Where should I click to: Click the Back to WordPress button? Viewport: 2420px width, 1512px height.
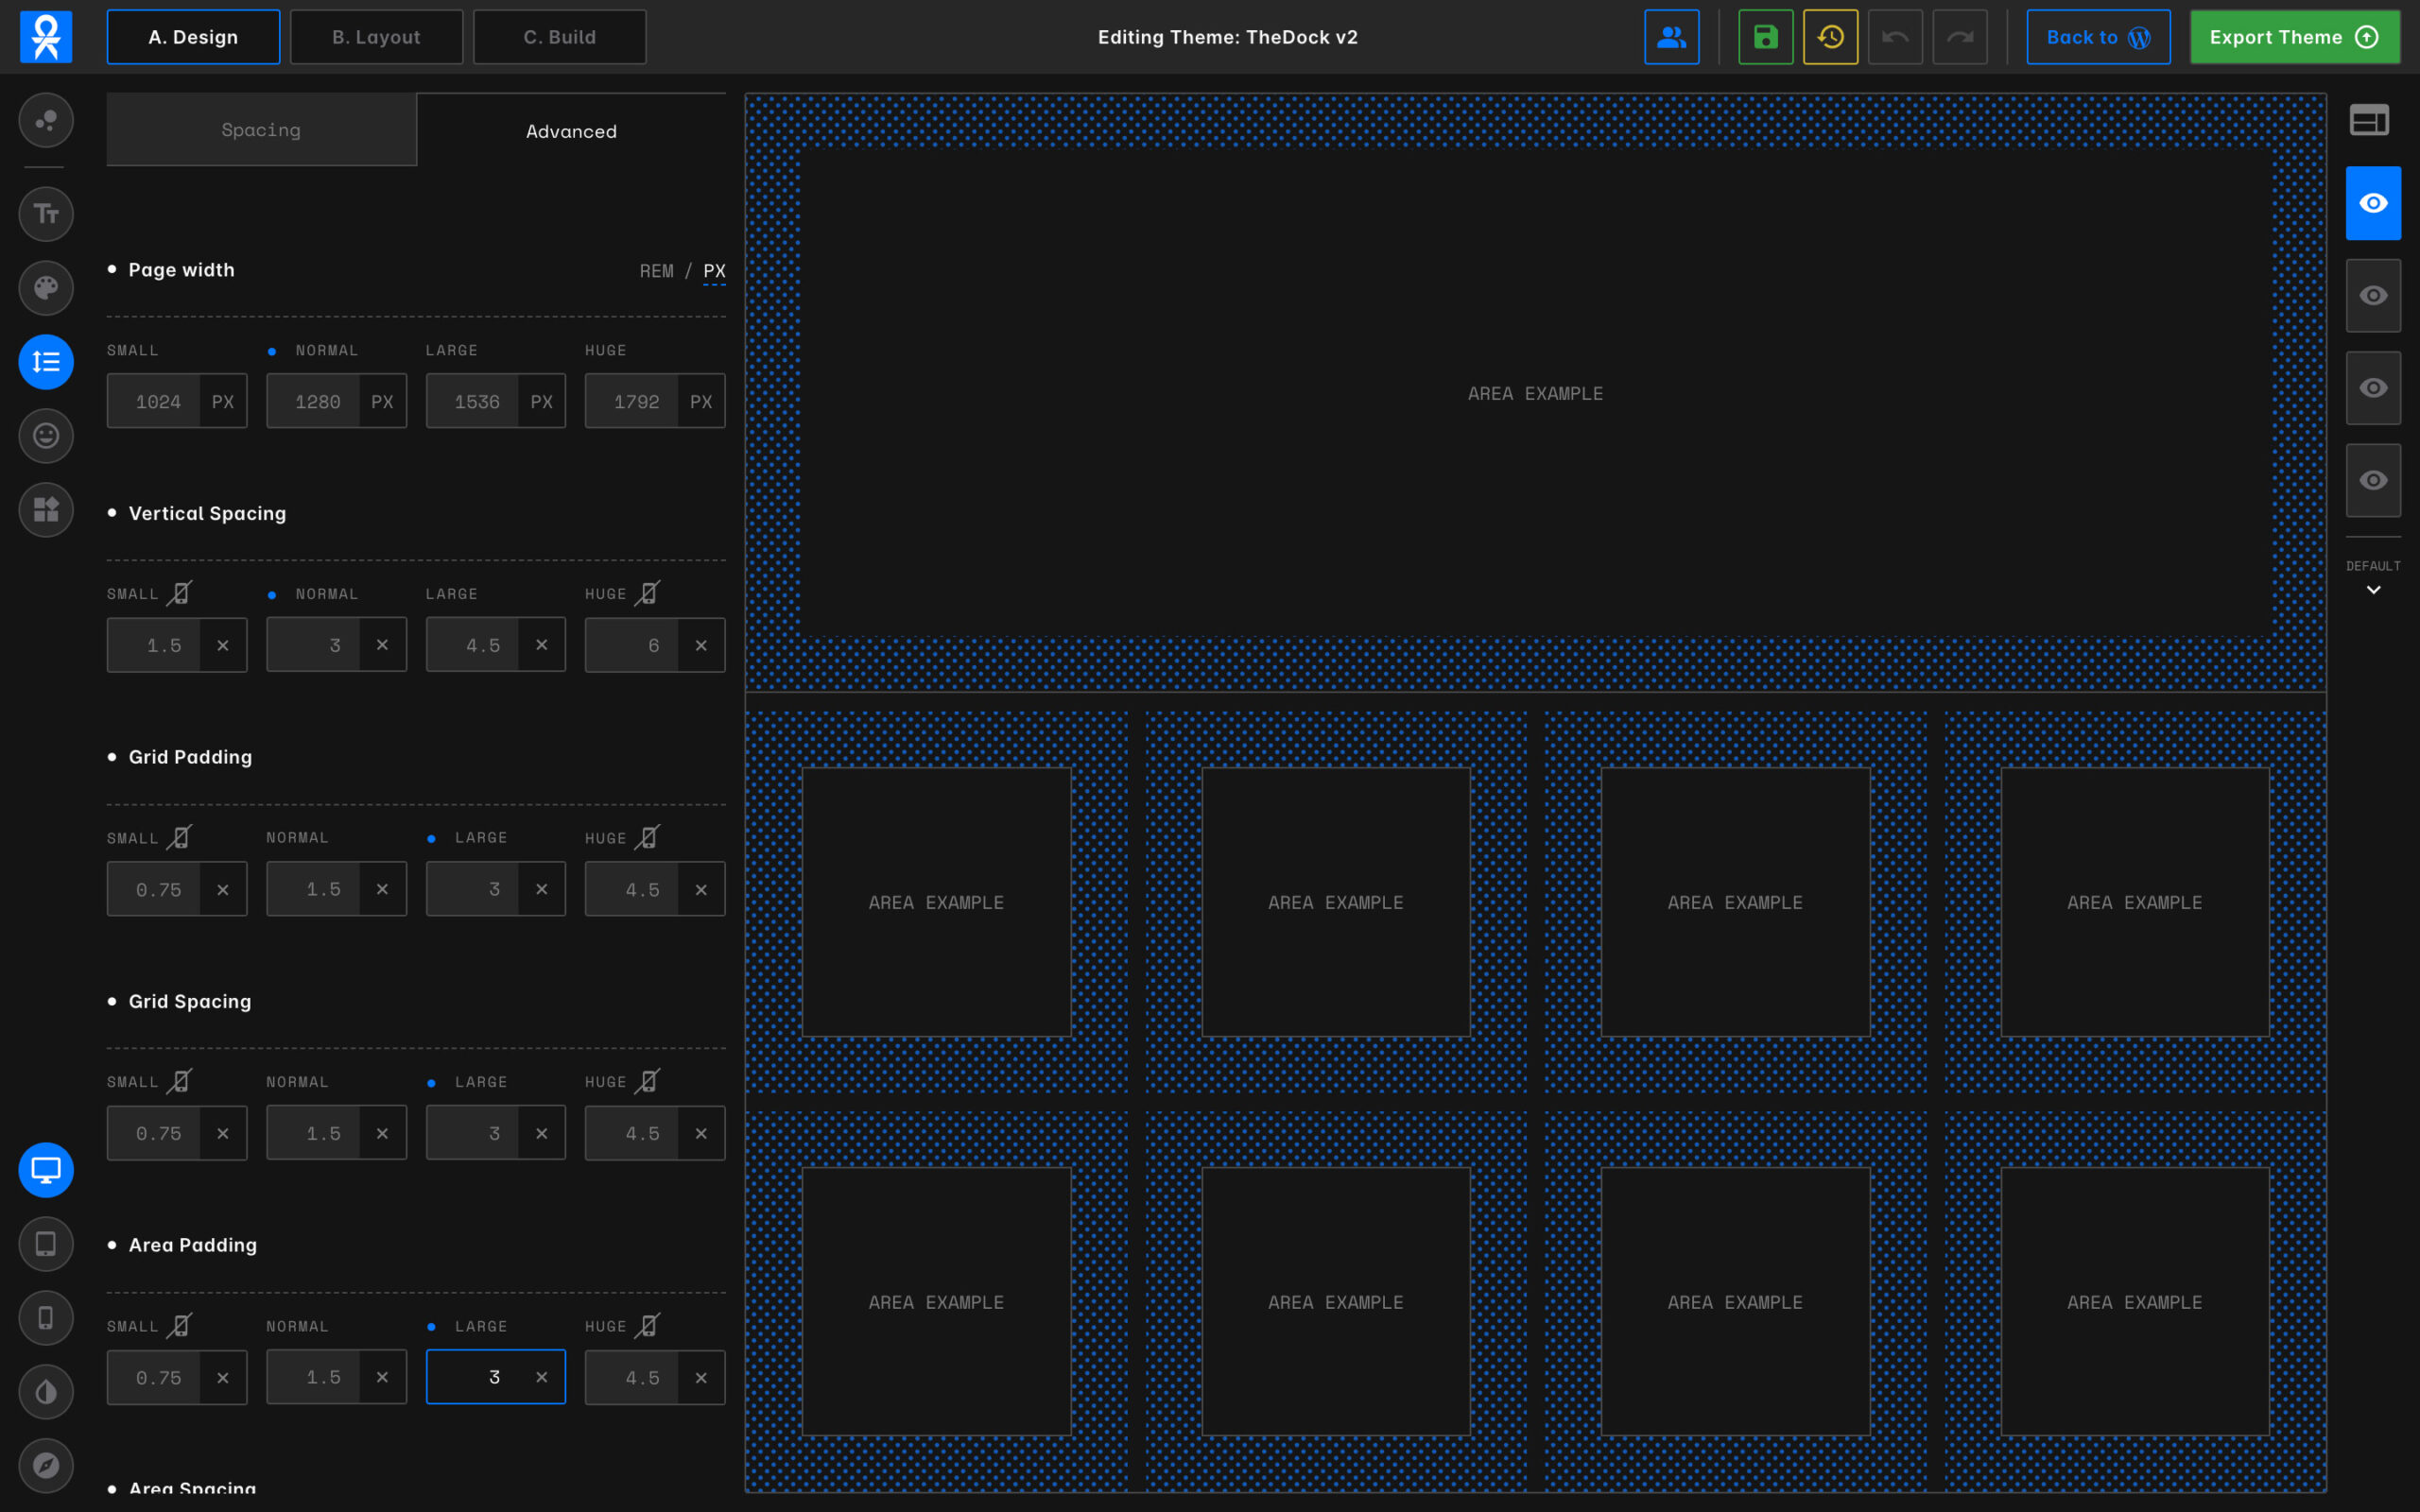[x=2098, y=37]
